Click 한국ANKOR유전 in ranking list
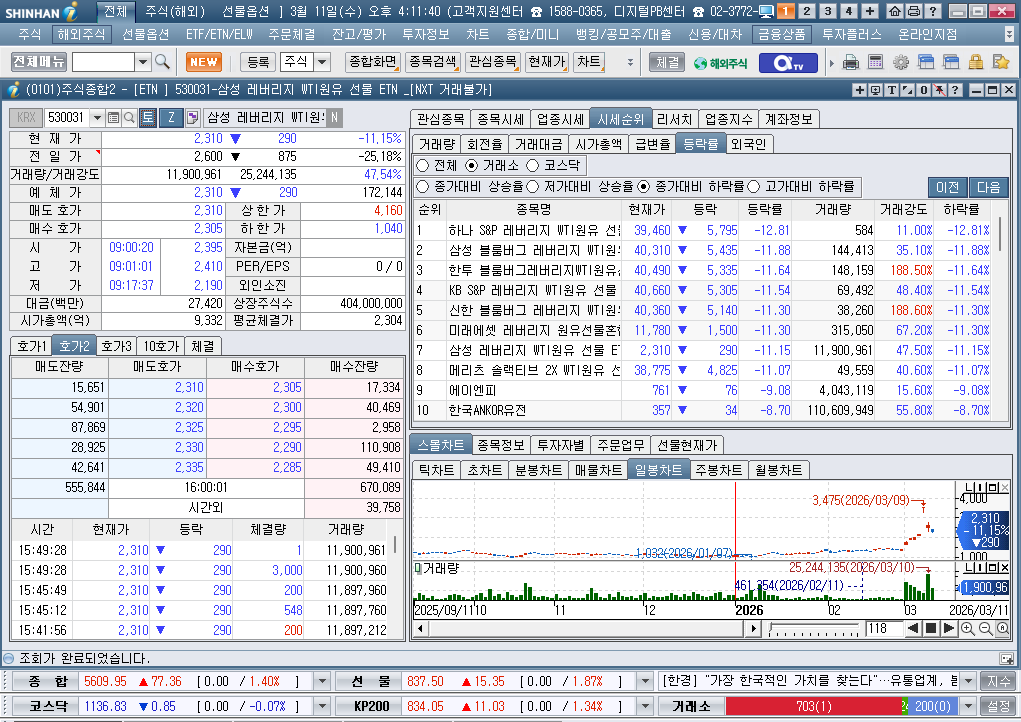 click(x=487, y=411)
